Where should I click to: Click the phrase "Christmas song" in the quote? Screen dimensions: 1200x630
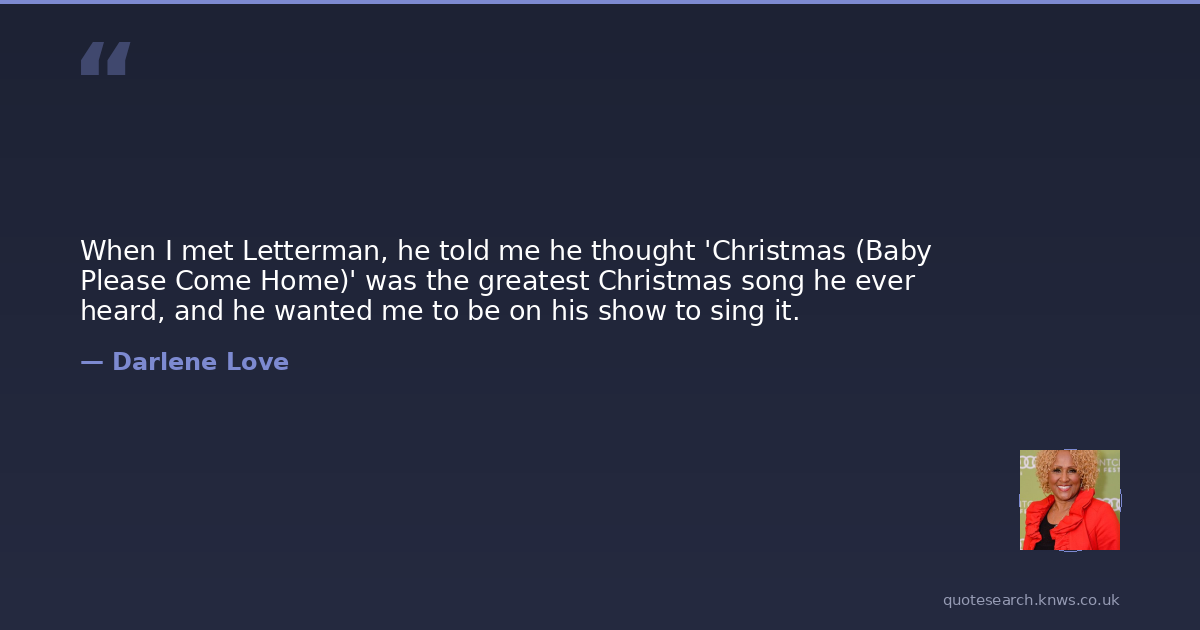702,281
